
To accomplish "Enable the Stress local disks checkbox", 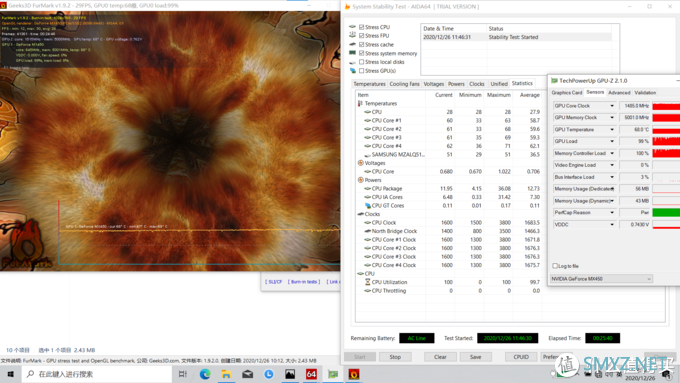I will (x=362, y=62).
